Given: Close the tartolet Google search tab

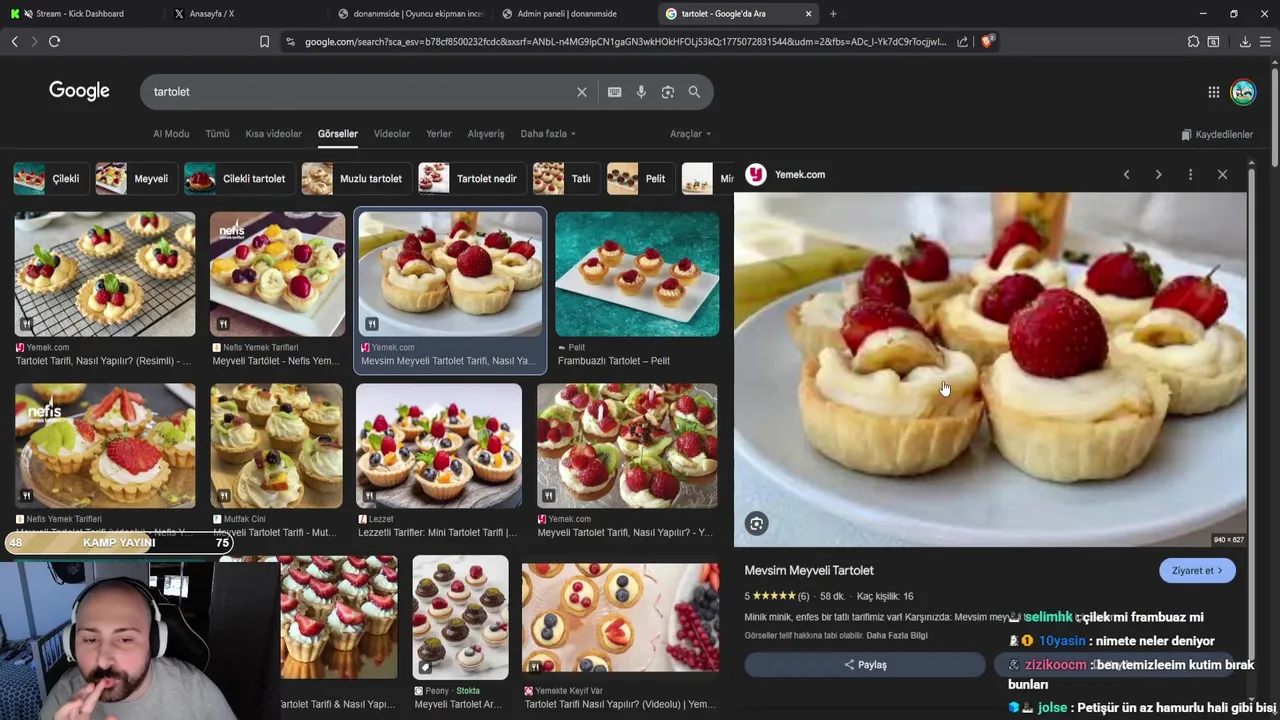Looking at the screenshot, I should coord(808,14).
